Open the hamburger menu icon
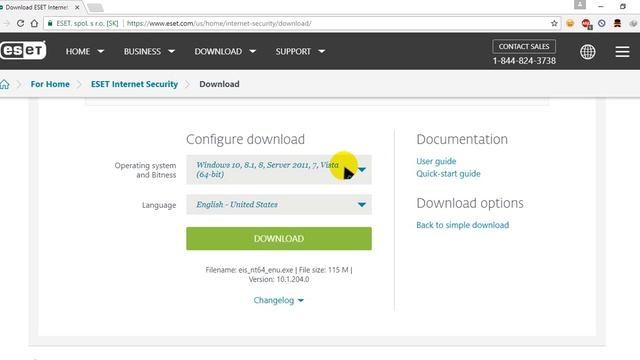 tap(622, 51)
